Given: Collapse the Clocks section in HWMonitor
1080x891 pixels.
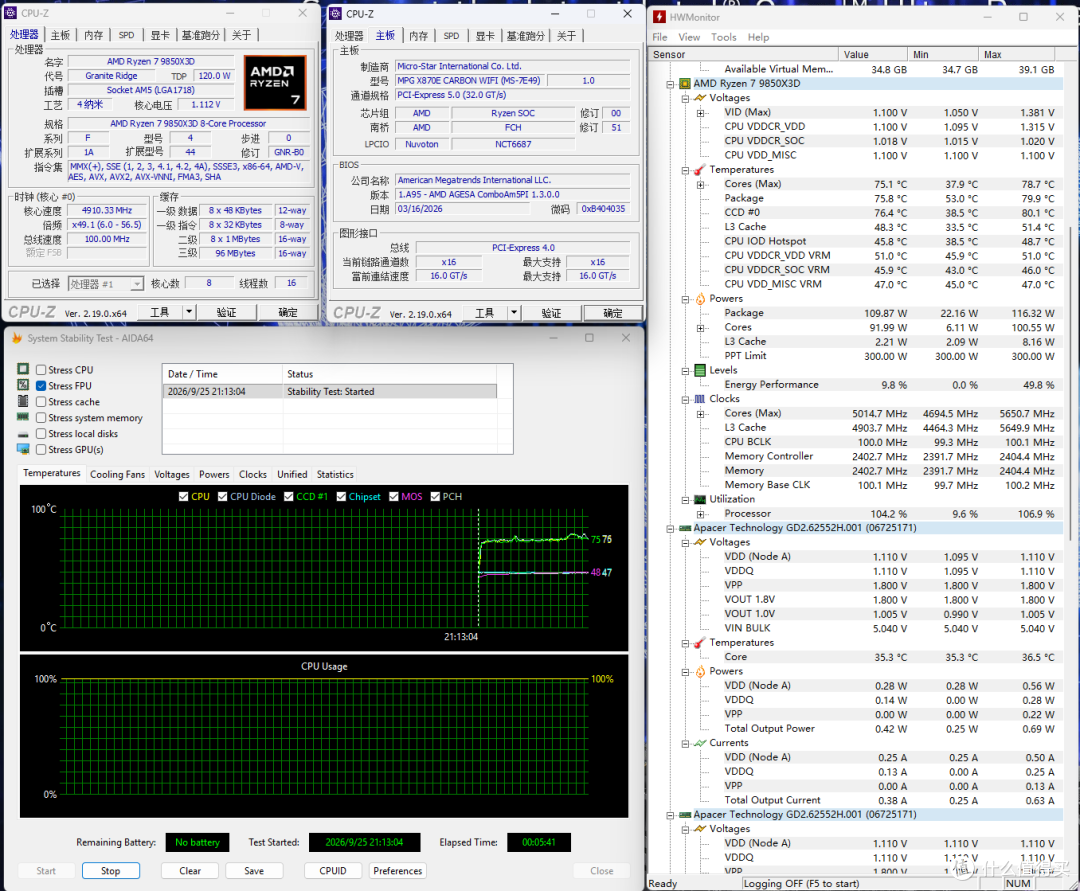Looking at the screenshot, I should coord(685,399).
